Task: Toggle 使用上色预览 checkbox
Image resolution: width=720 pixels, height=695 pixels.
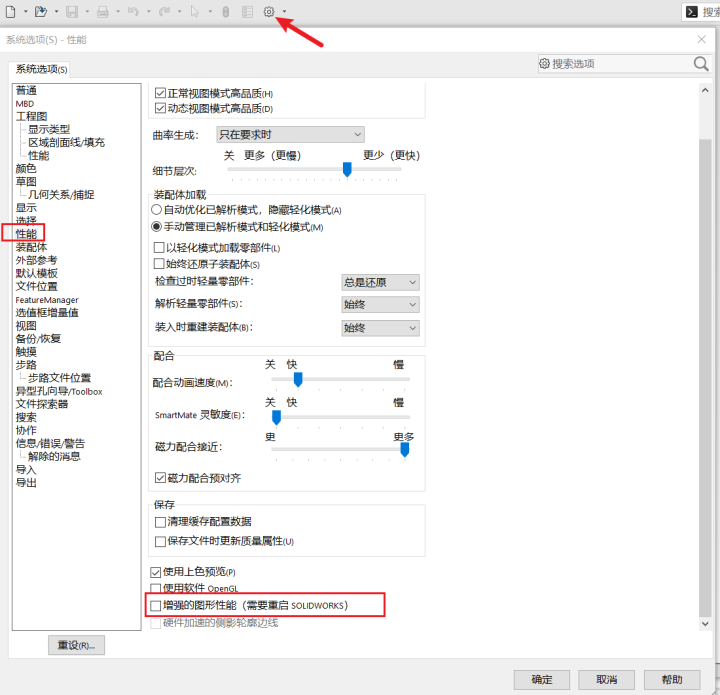Action: [x=156, y=572]
